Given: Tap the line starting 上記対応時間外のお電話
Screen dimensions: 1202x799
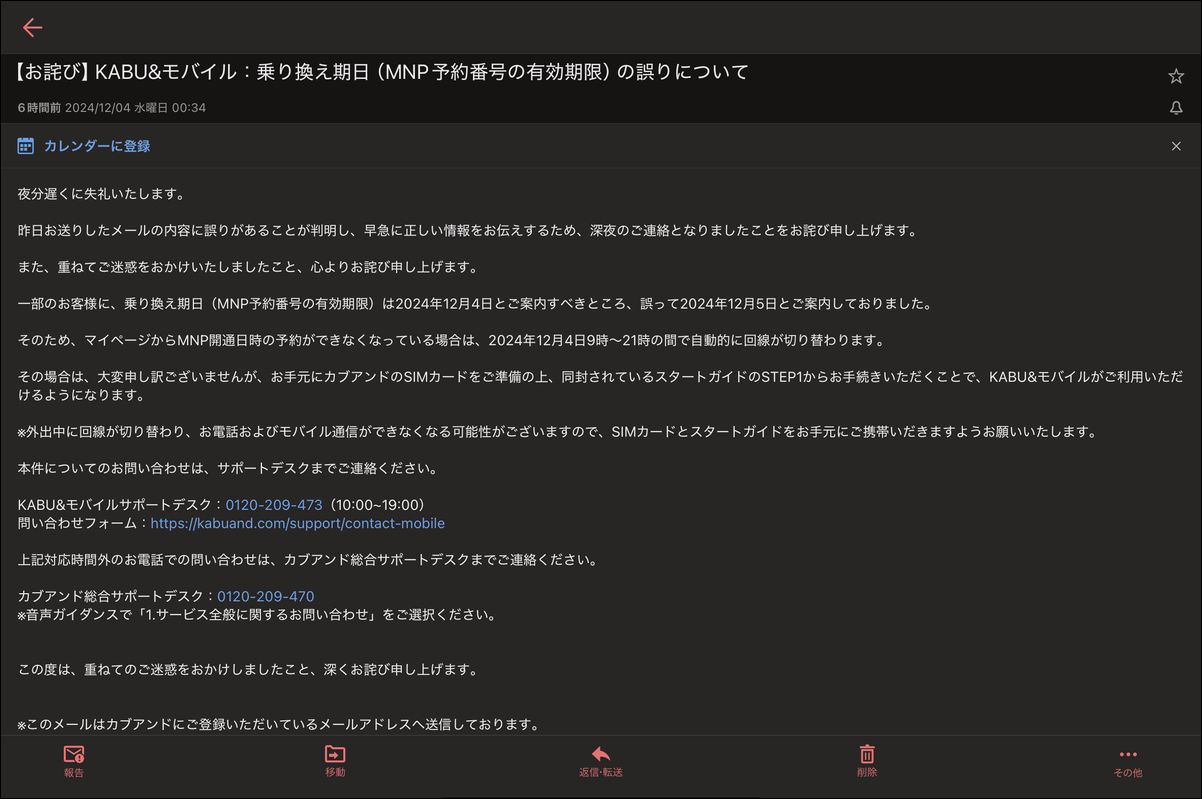Looking at the screenshot, I should tap(307, 560).
